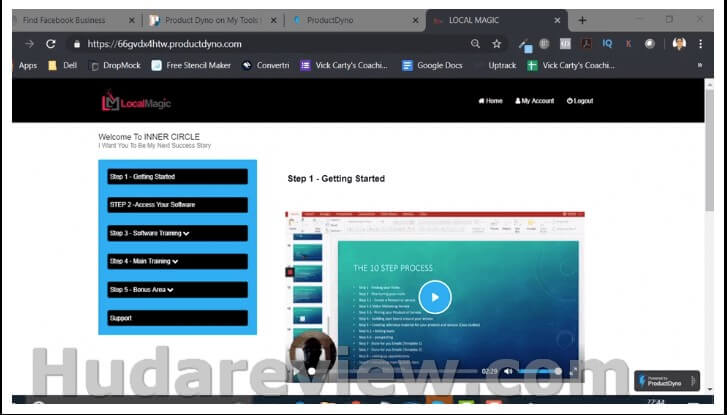Screen dimensions: 727x415
Task: Click the padlock site info icon
Action: [x=77, y=44]
